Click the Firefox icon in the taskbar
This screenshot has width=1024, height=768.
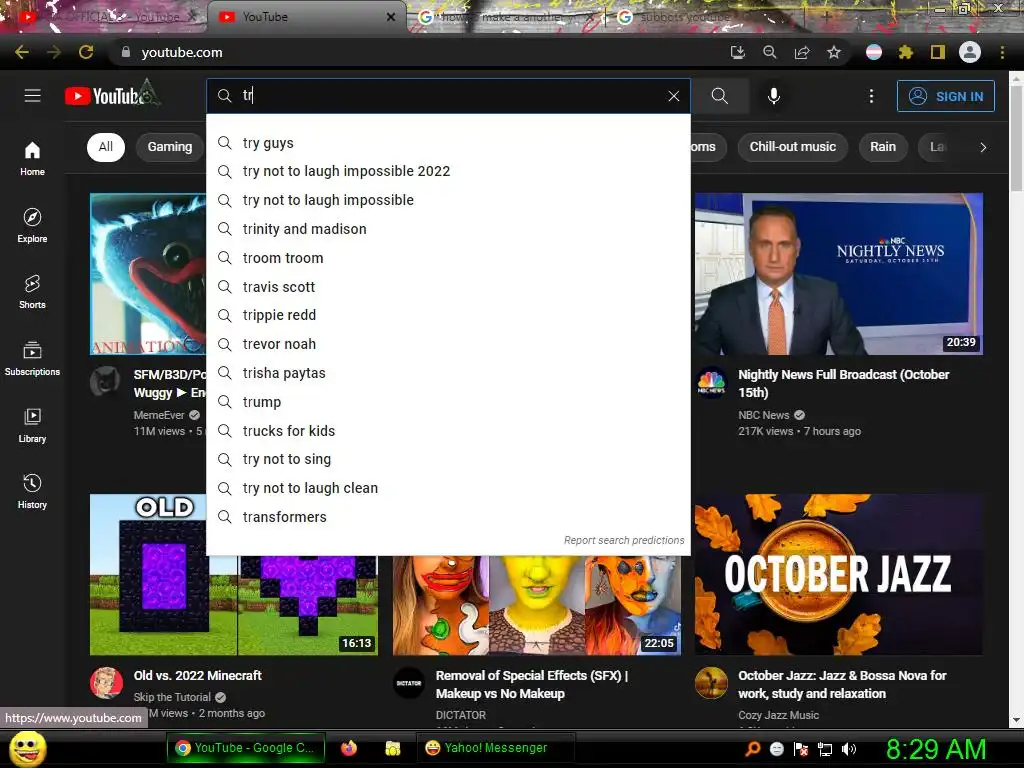tap(349, 748)
